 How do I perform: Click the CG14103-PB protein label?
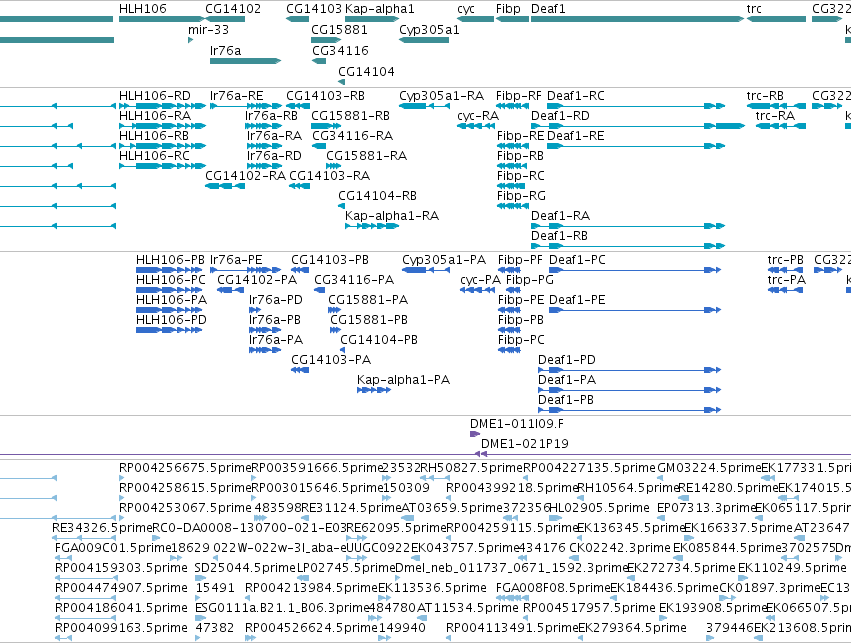click(330, 259)
